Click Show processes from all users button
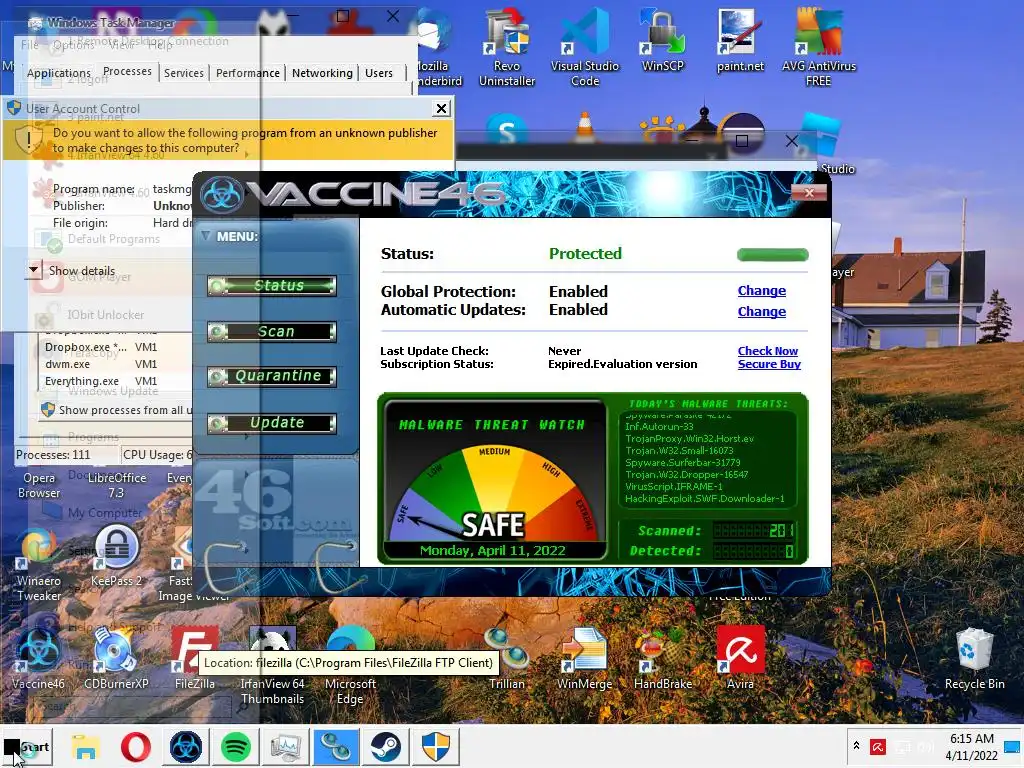1024x768 pixels. click(116, 410)
